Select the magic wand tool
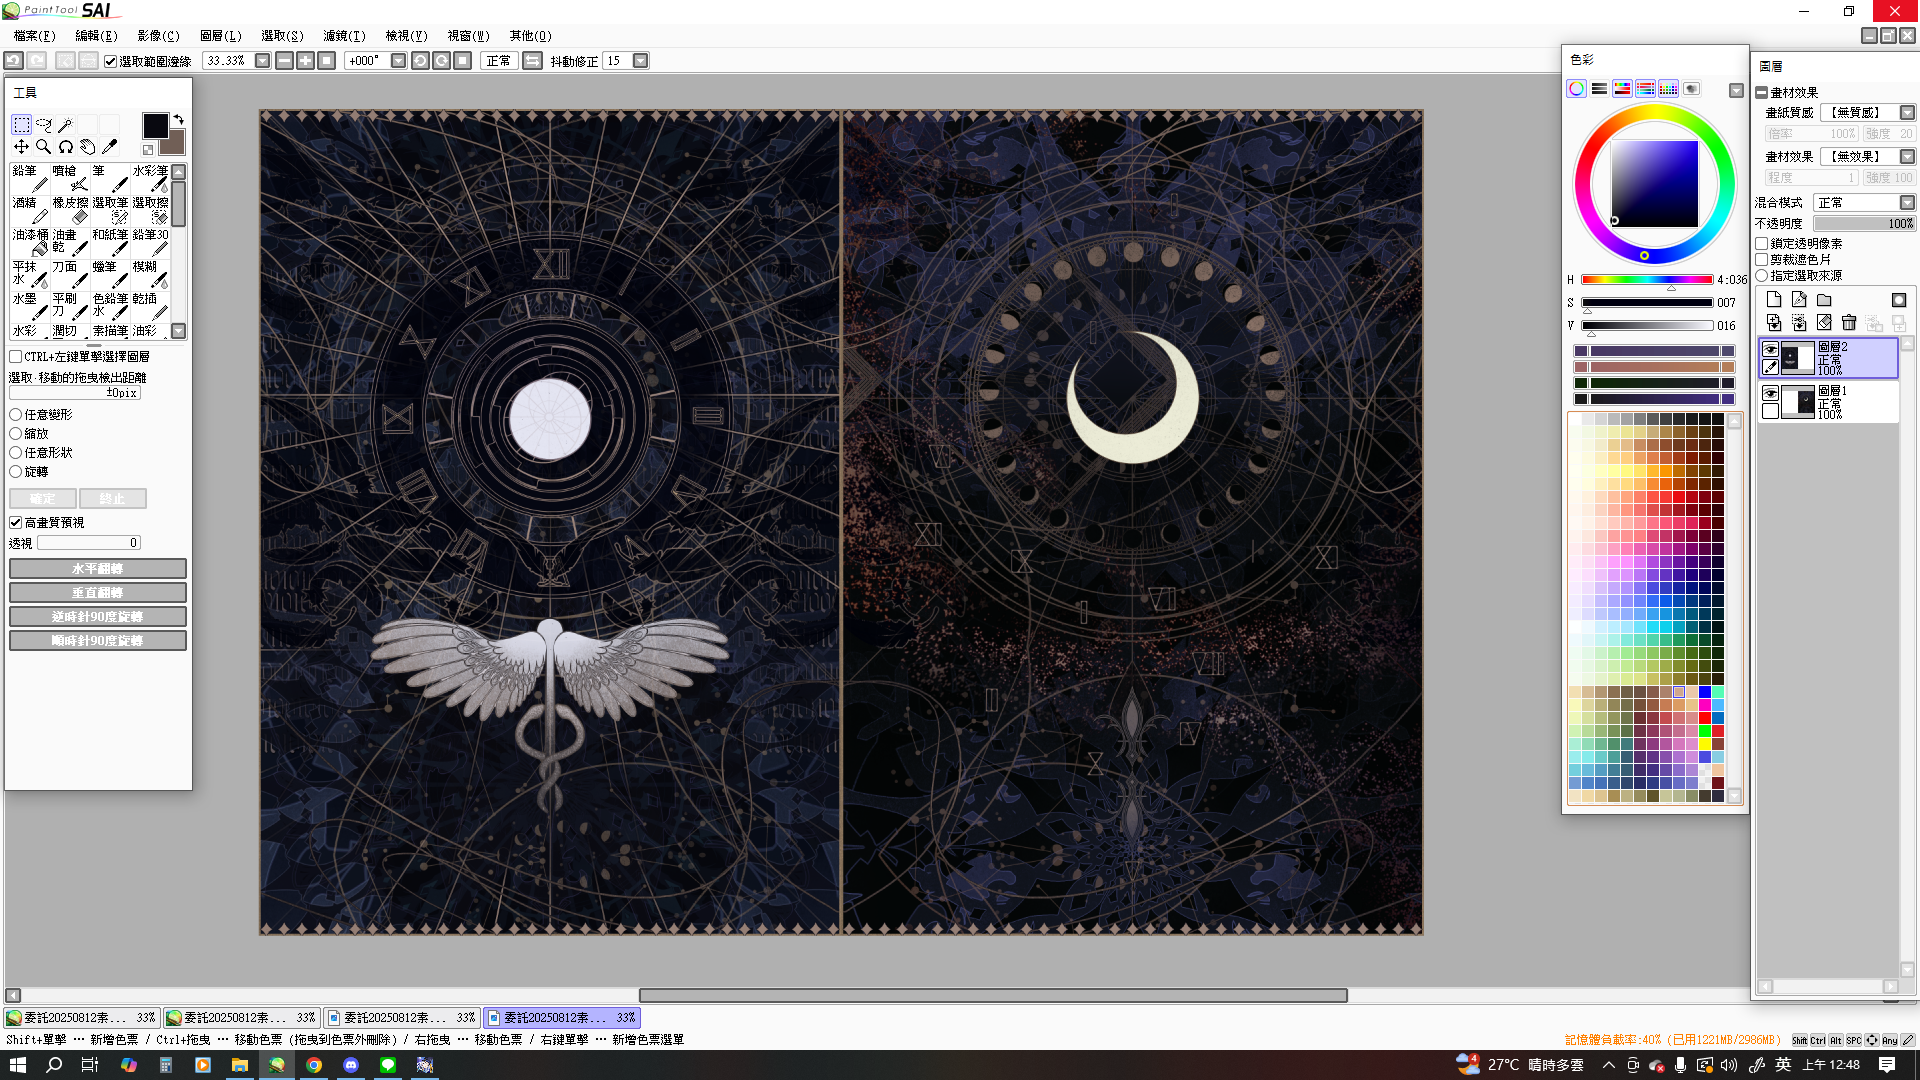 click(x=65, y=125)
